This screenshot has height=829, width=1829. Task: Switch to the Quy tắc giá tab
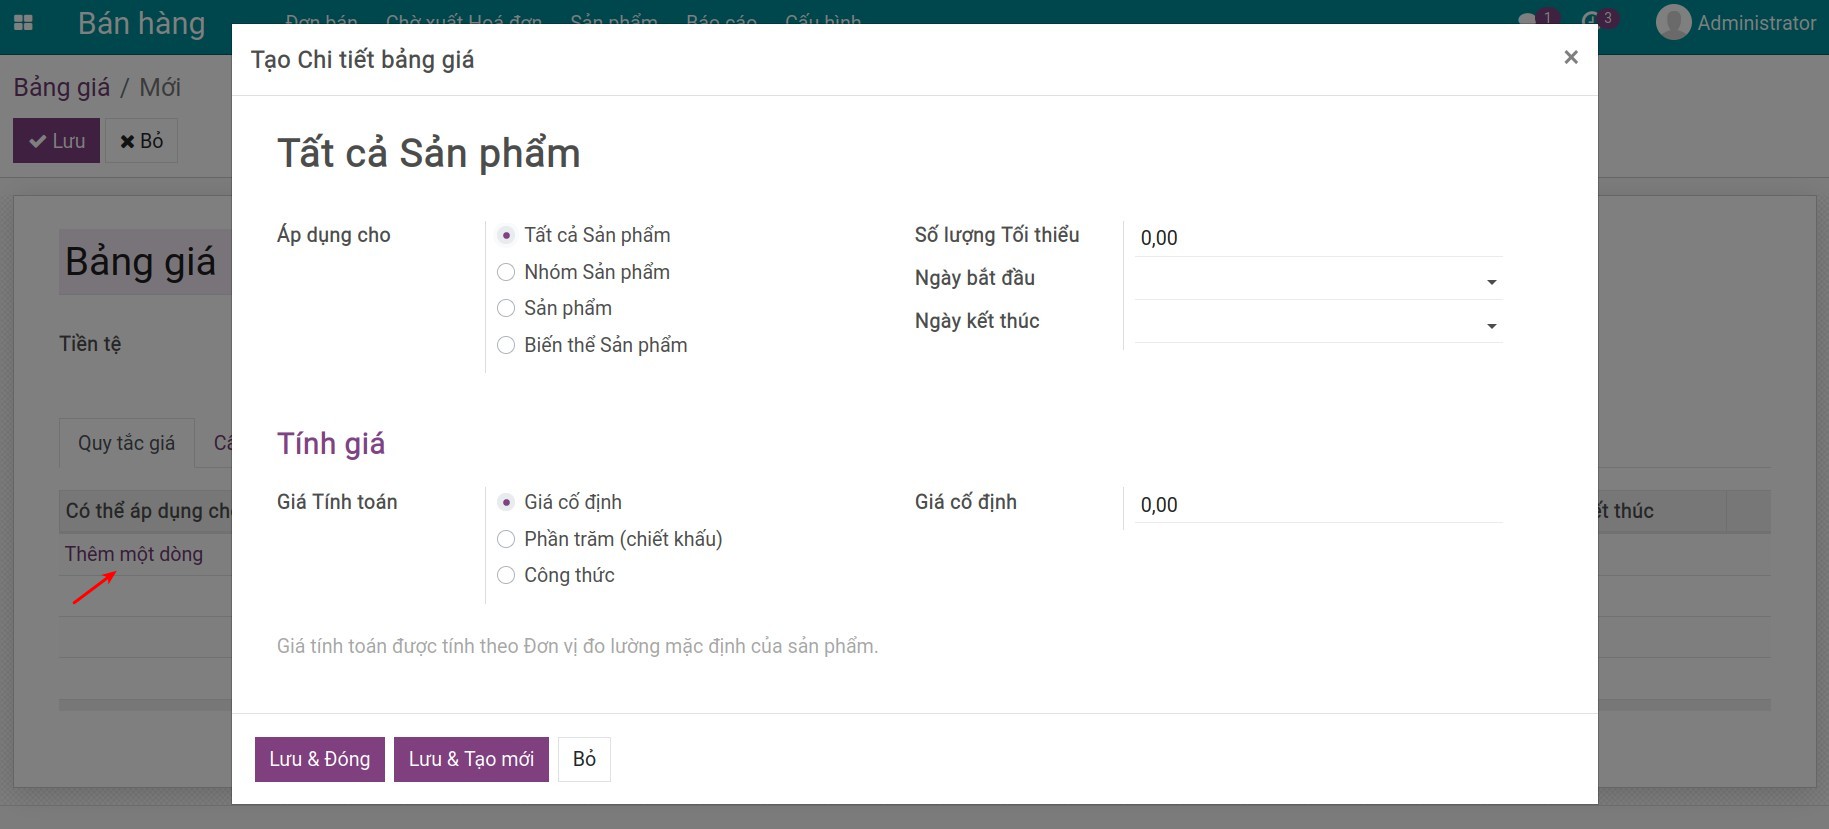tap(127, 443)
